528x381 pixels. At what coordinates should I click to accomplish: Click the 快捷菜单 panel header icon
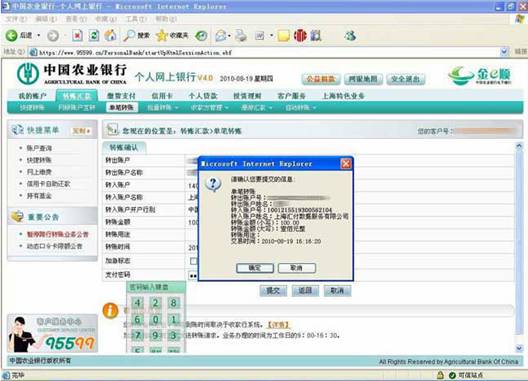tap(17, 130)
